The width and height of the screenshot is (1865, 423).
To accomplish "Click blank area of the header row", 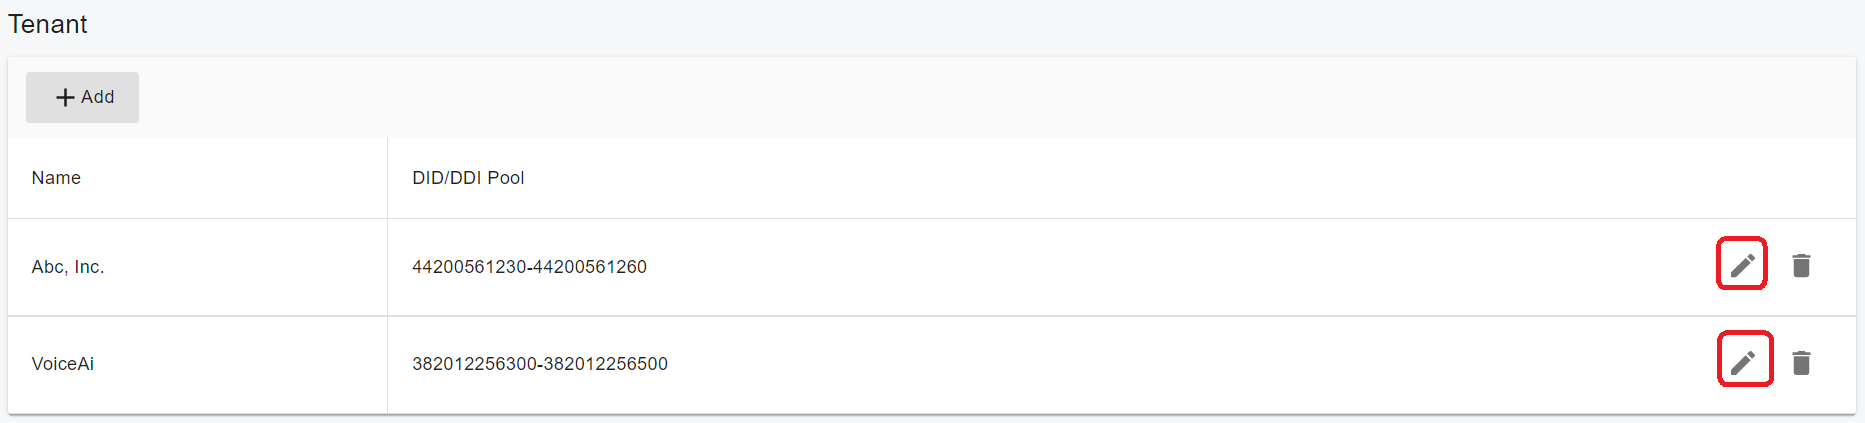I will coord(1100,178).
